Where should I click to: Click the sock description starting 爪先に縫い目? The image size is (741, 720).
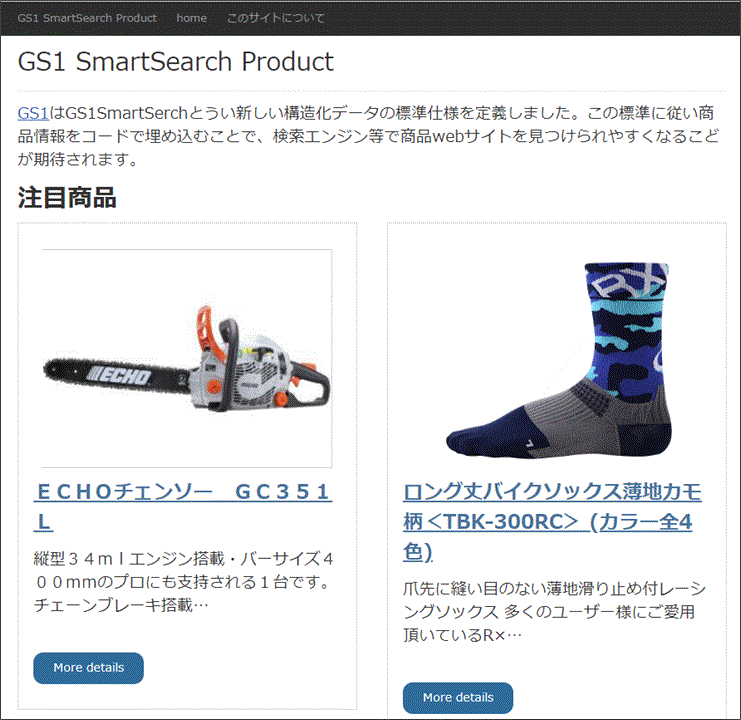(x=554, y=612)
